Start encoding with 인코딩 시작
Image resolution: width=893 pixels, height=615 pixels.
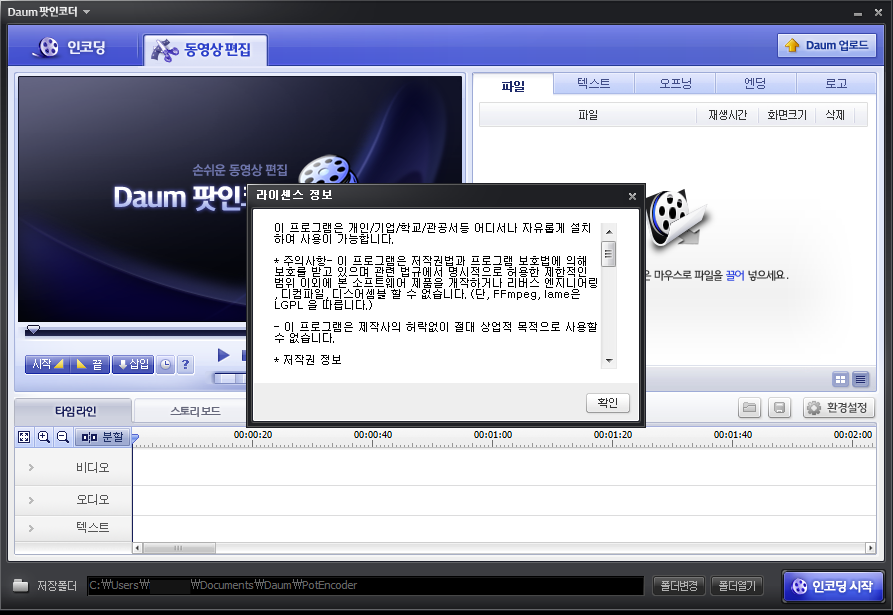[x=833, y=586]
